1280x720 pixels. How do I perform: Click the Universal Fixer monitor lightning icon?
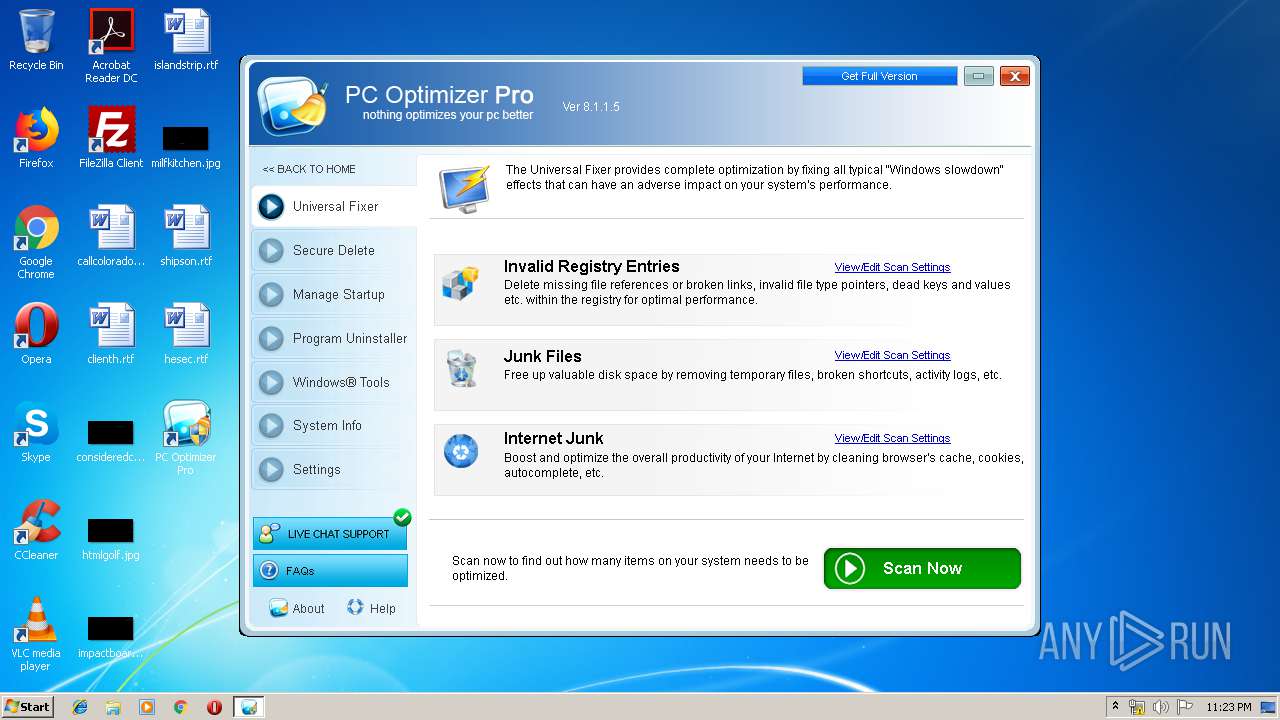[x=465, y=188]
